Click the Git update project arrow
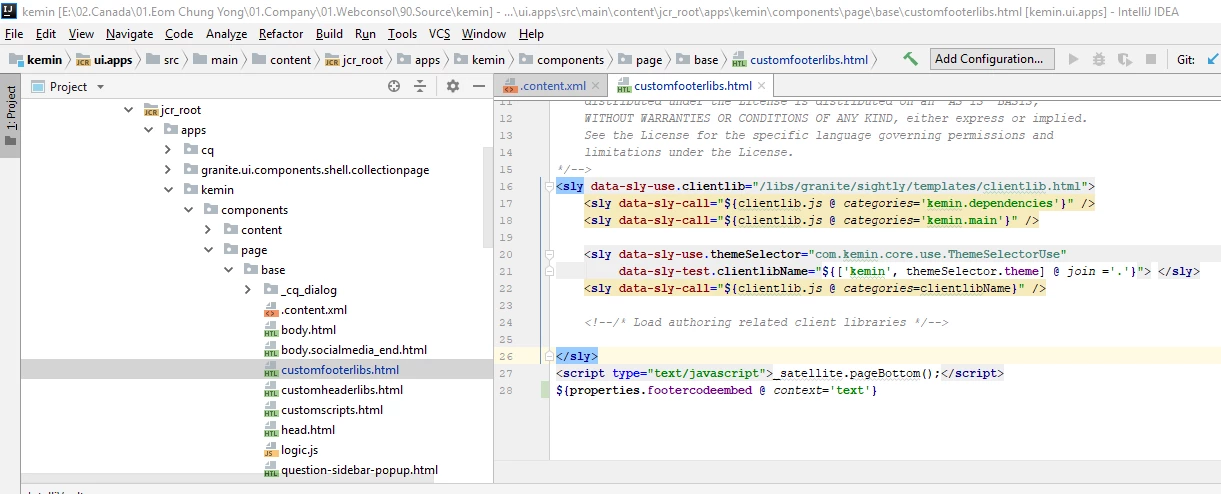This screenshot has width=1221, height=494. (x=1213, y=59)
